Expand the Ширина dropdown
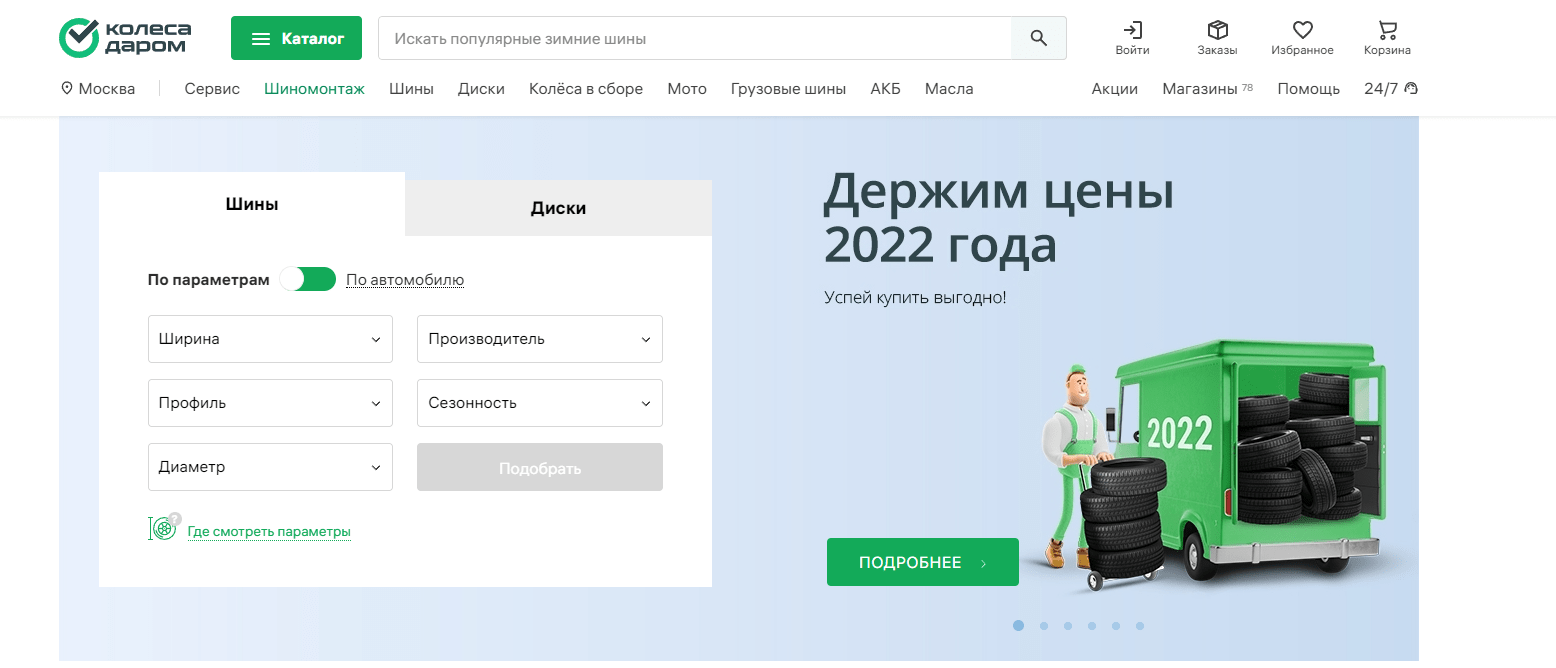 point(270,339)
